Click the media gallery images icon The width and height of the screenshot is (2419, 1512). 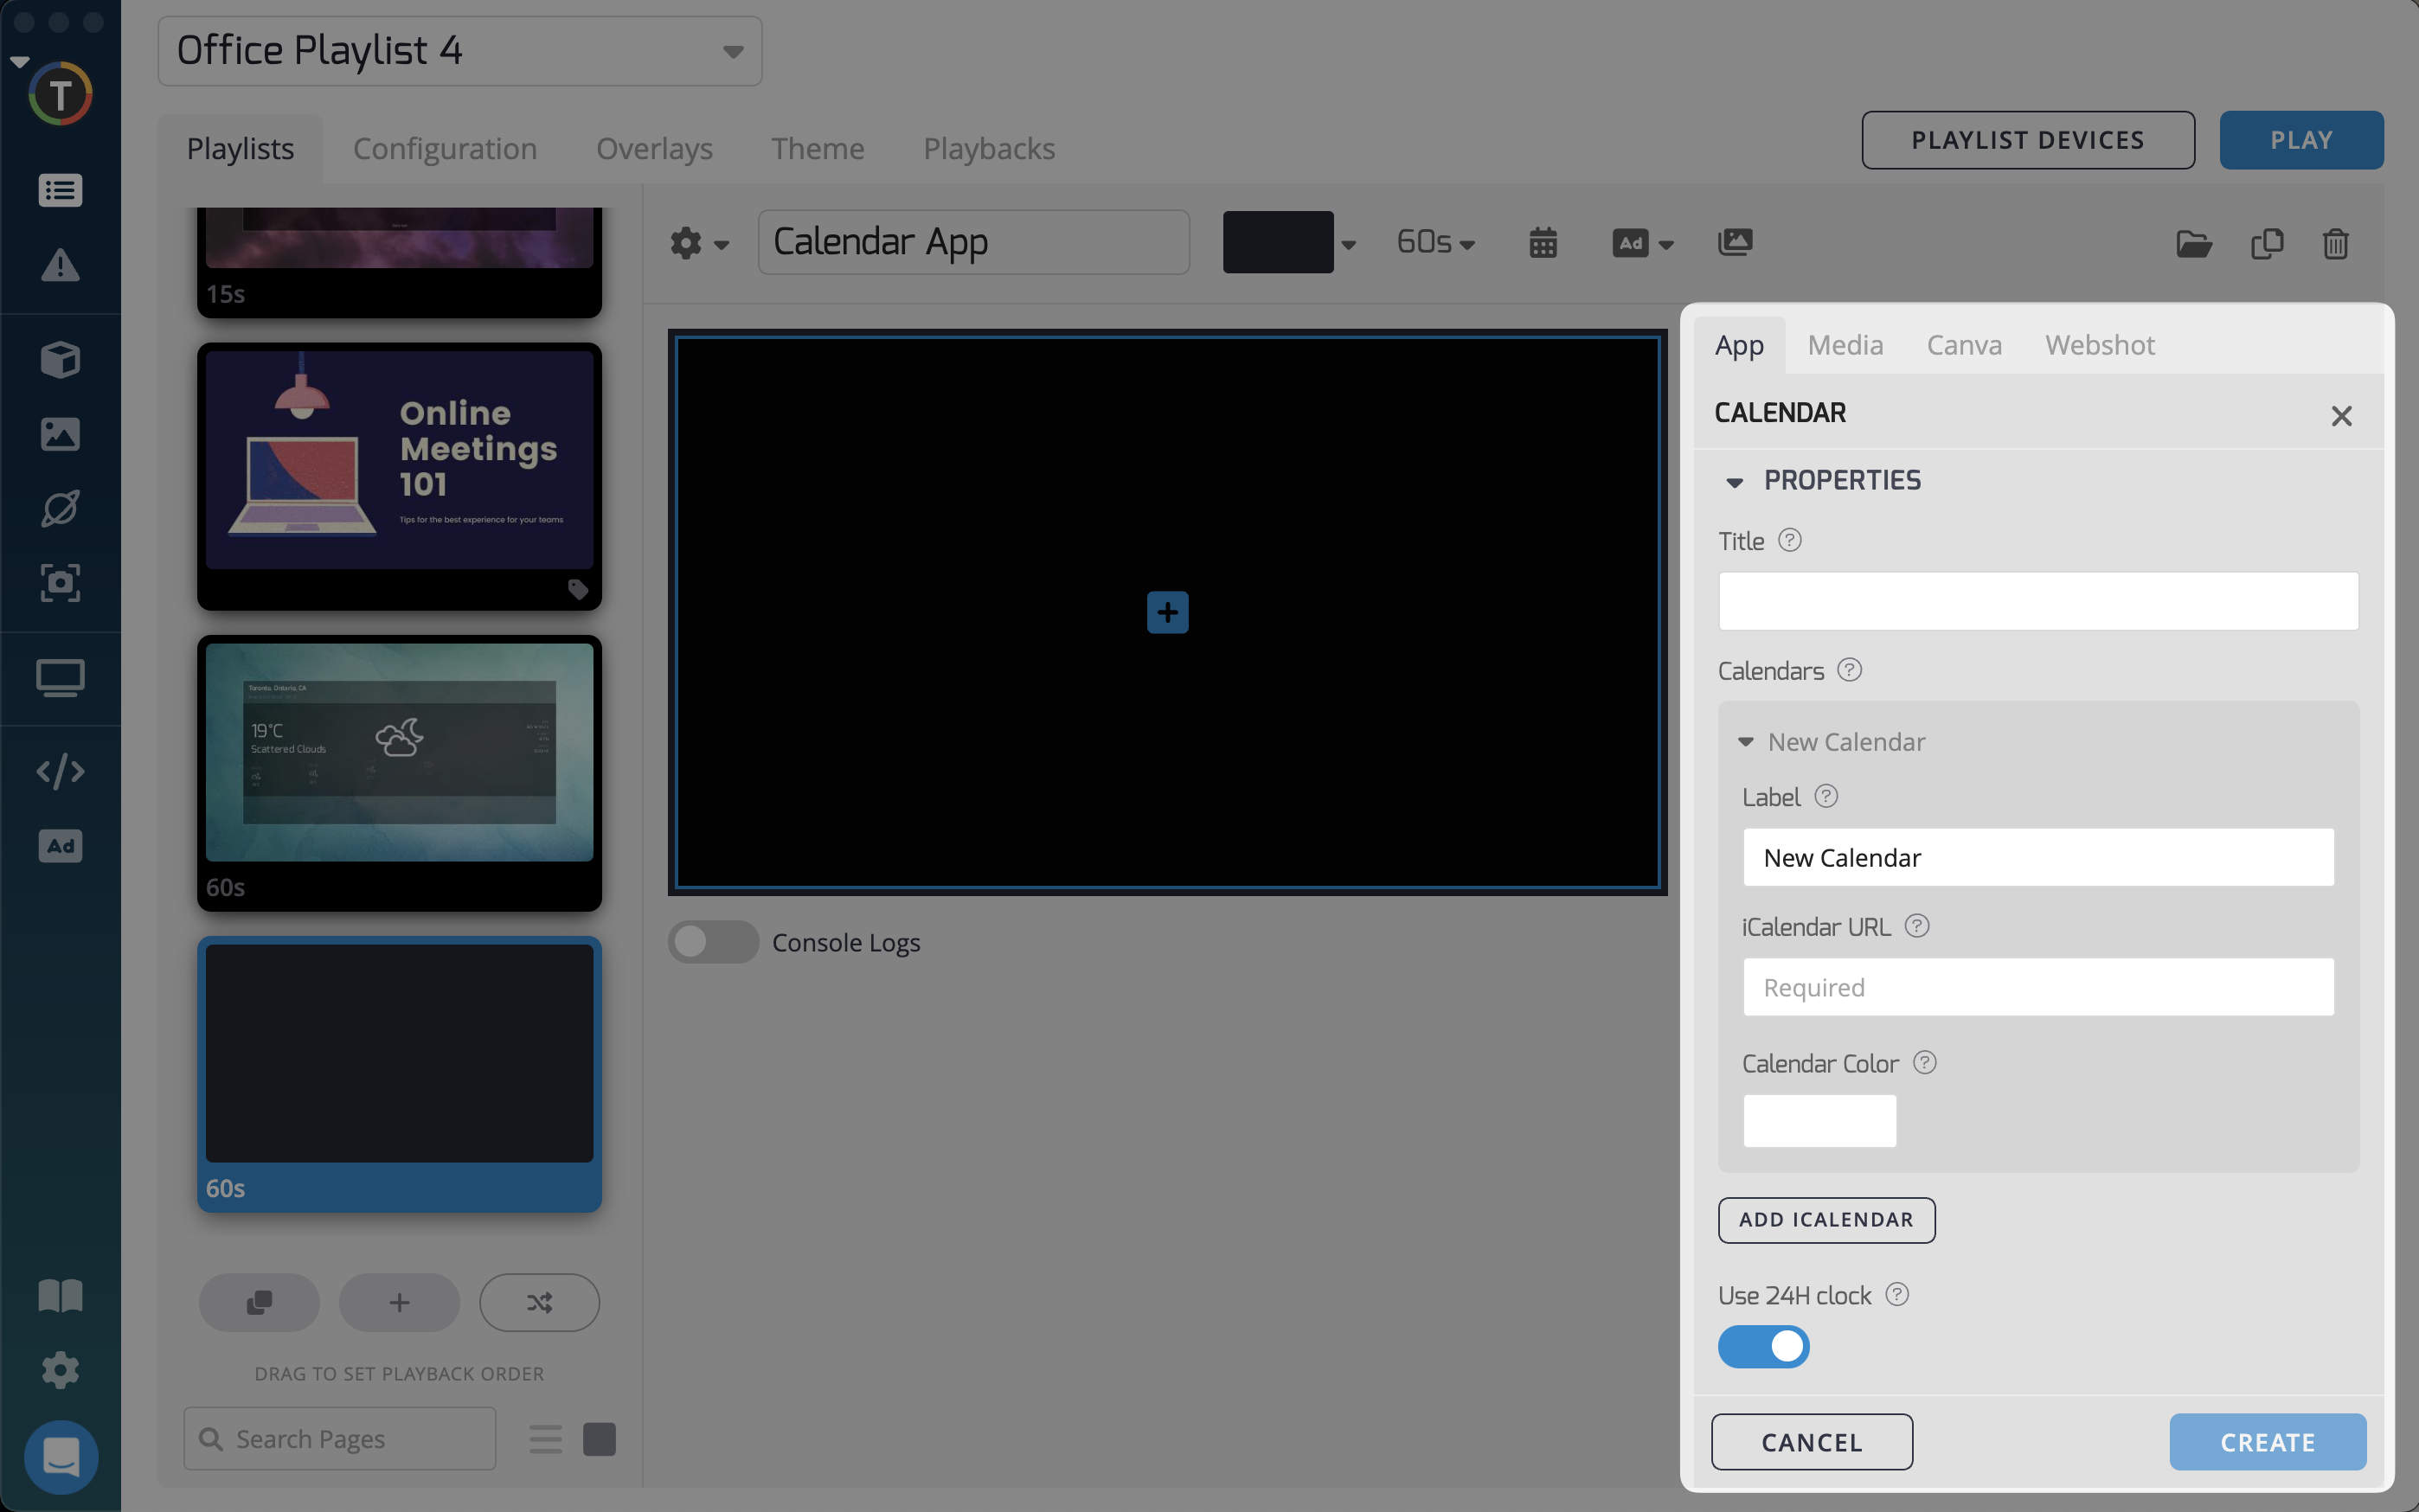(1734, 242)
